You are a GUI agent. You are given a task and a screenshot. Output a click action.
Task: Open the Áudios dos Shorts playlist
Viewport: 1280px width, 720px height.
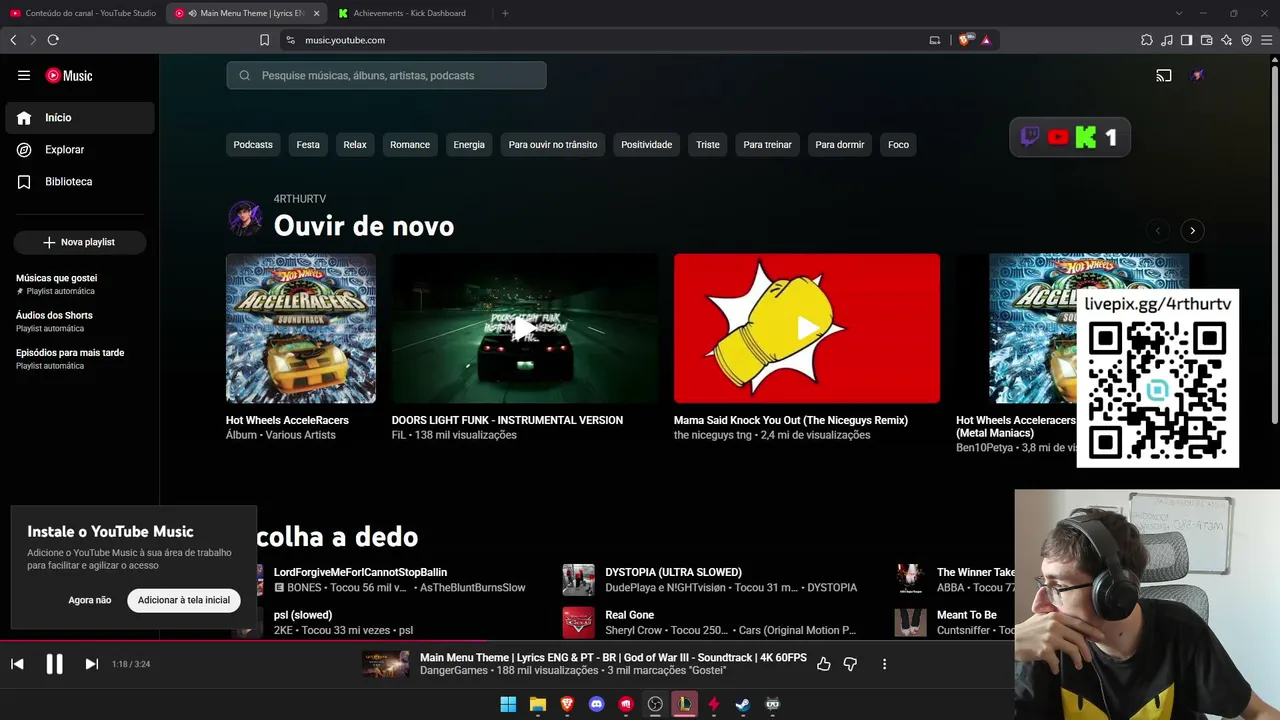(80, 321)
